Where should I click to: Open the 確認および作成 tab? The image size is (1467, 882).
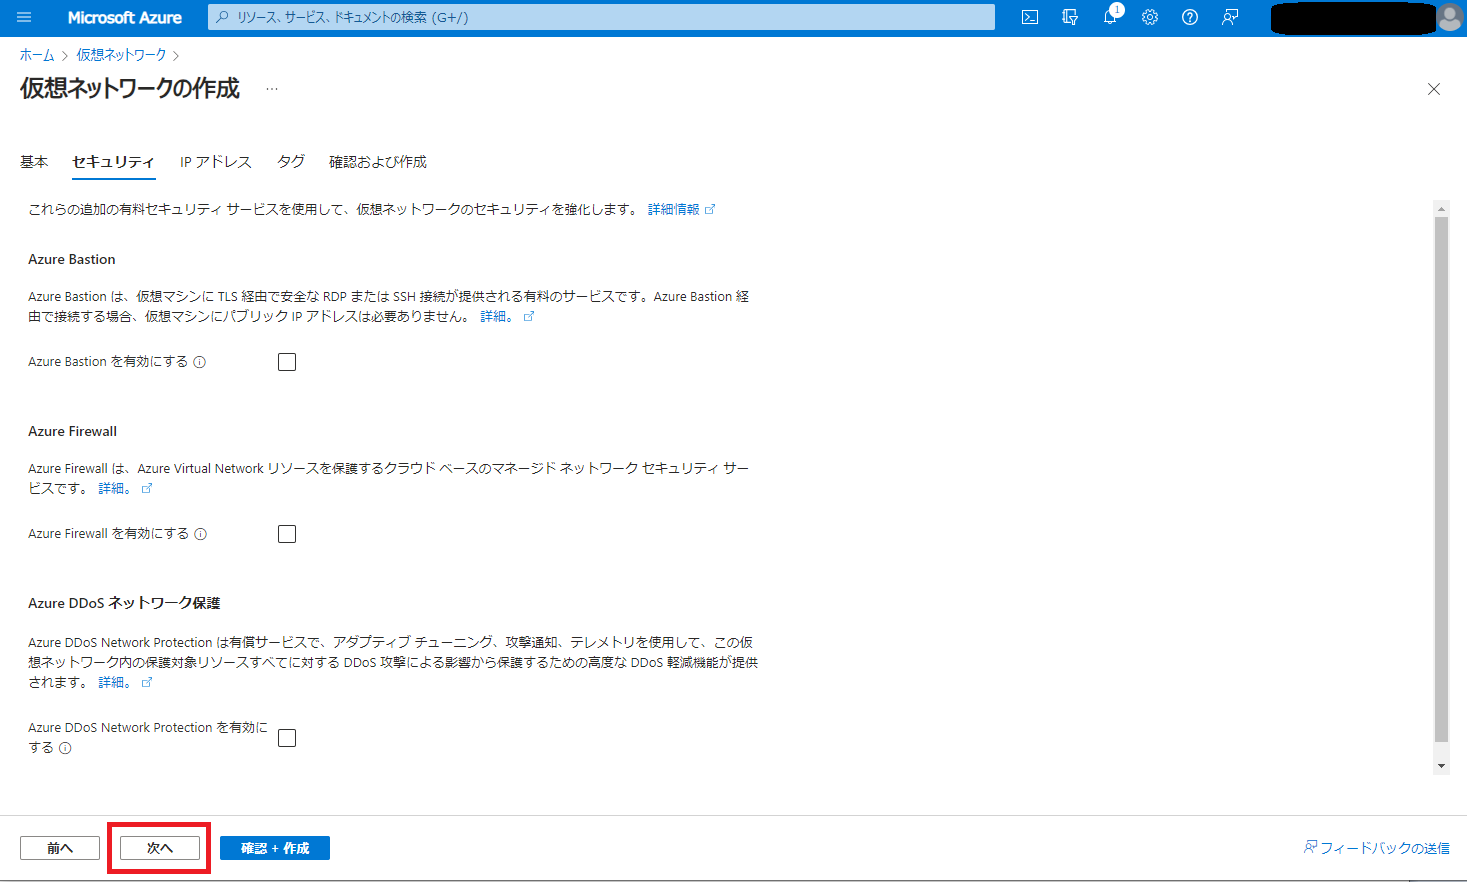378,162
